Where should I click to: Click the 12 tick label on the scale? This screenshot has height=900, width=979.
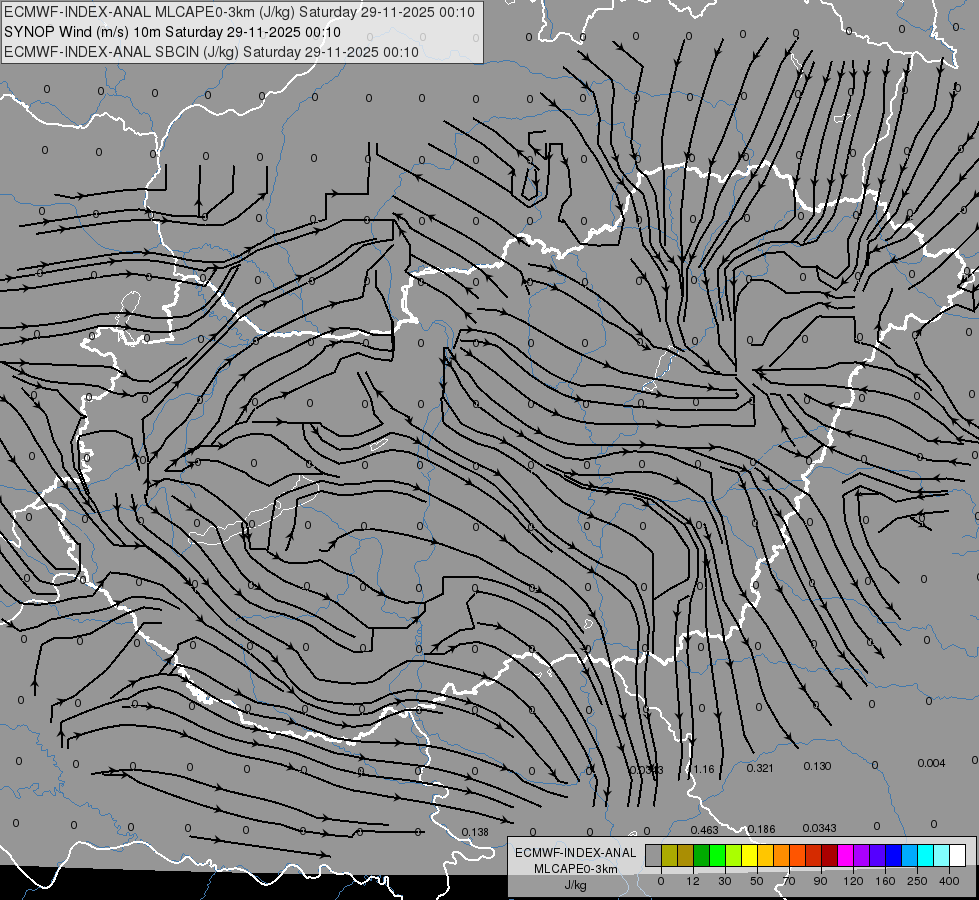[693, 881]
